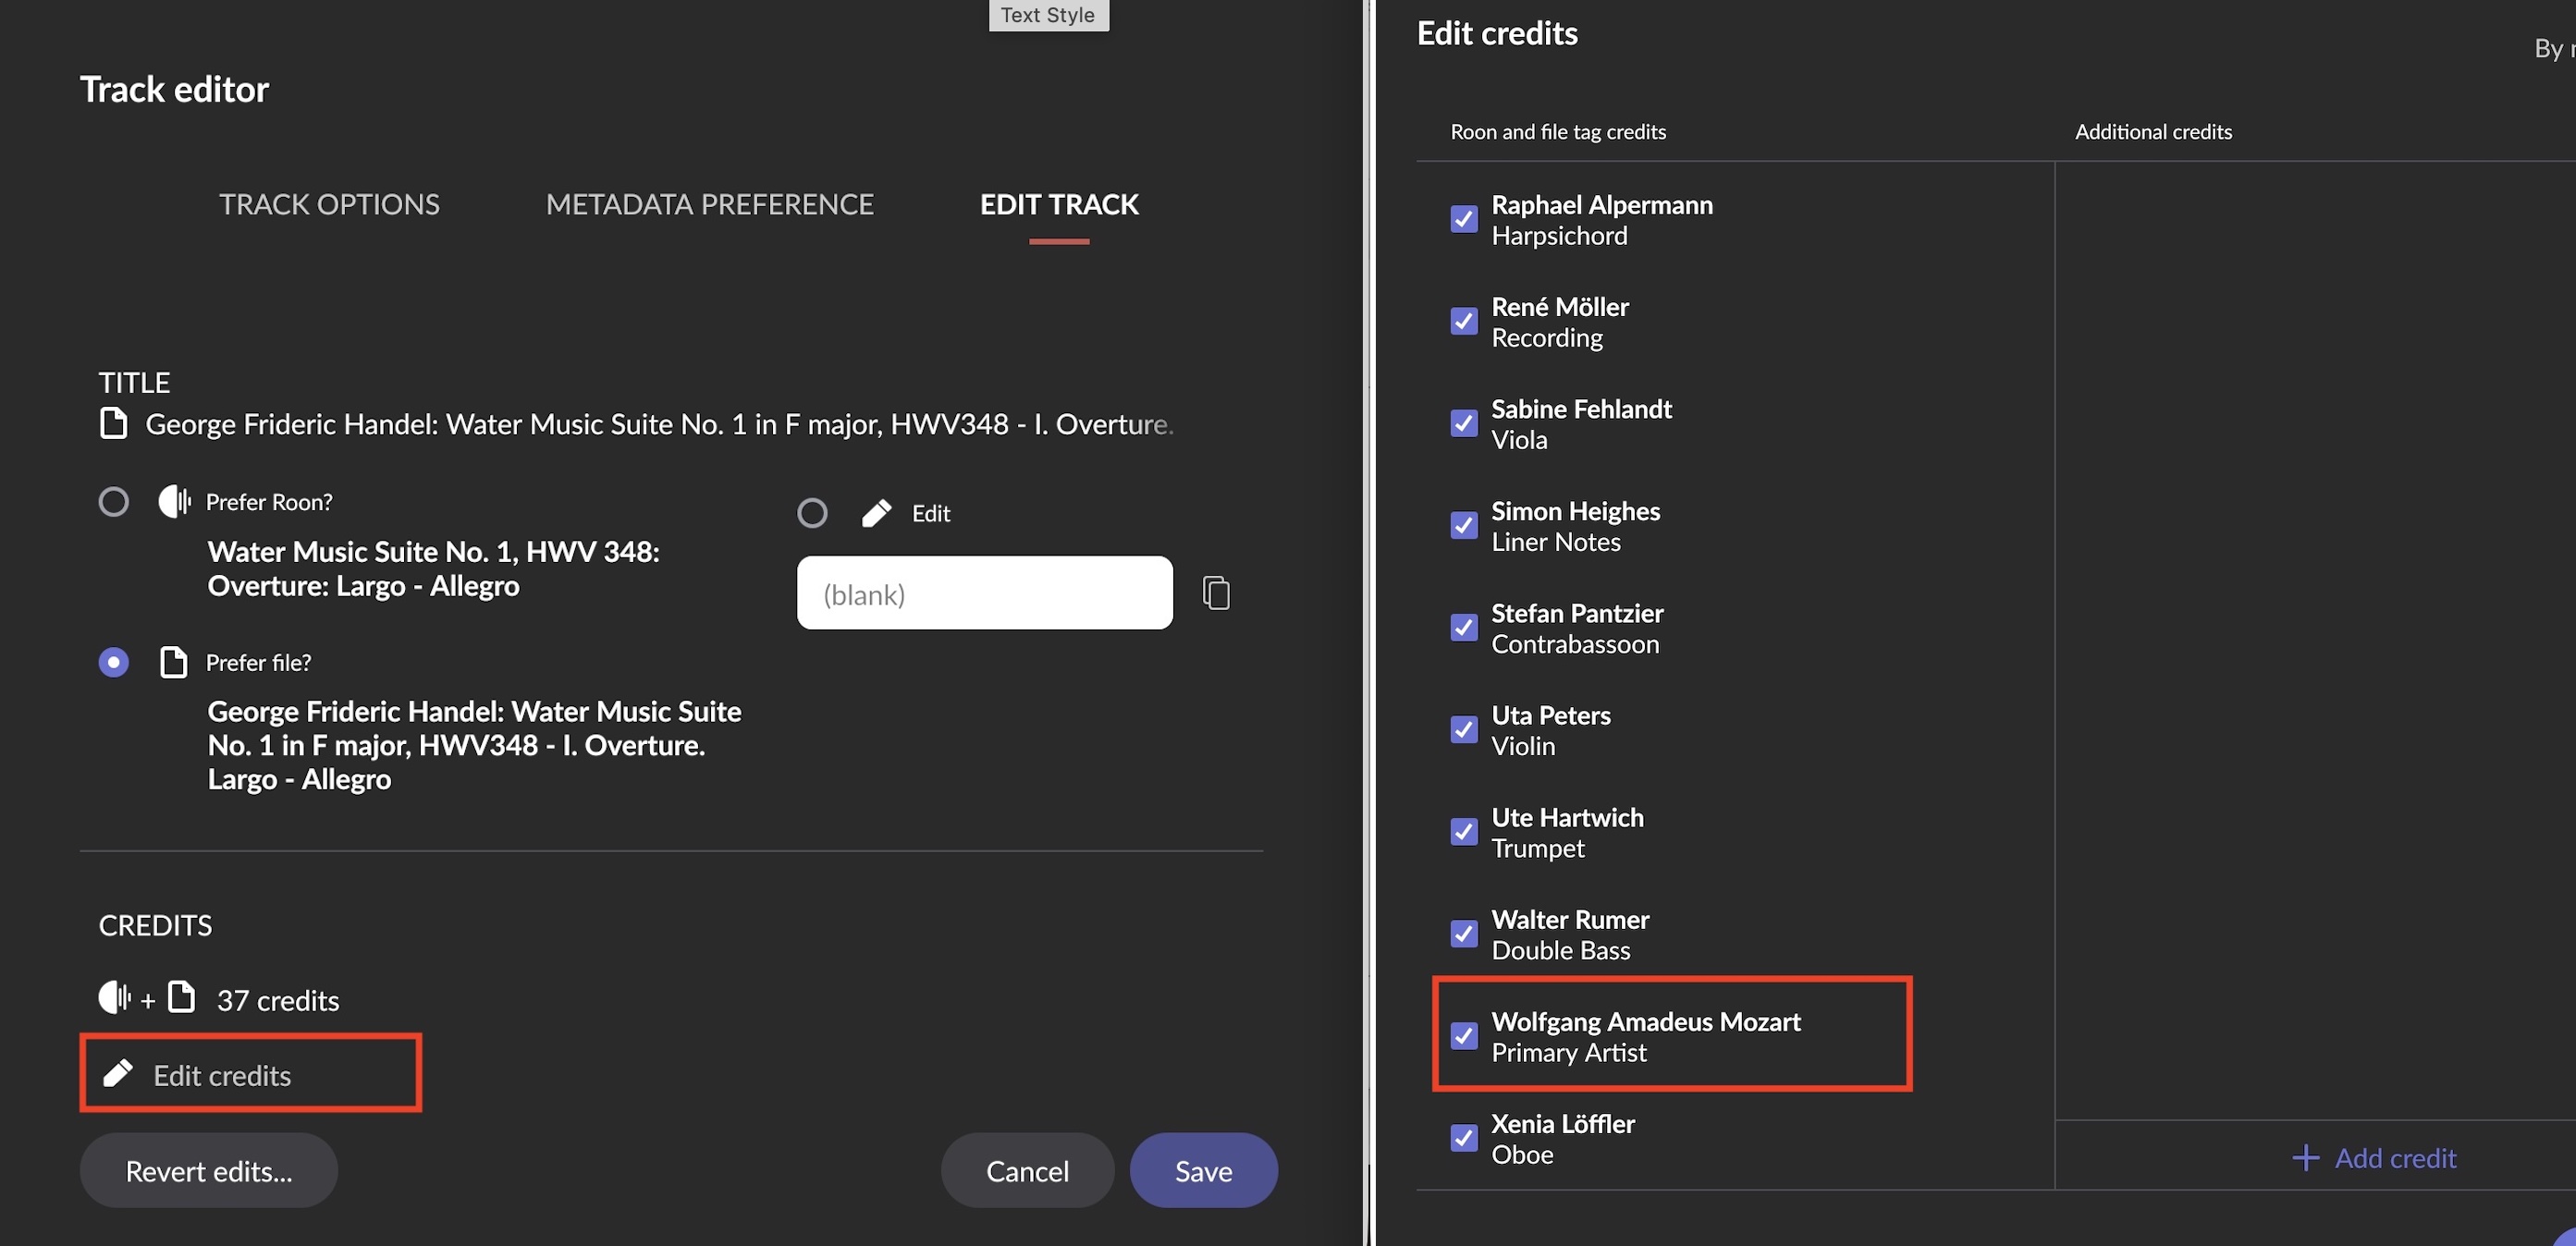
Task: Click the Revert edits button
Action: click(209, 1171)
